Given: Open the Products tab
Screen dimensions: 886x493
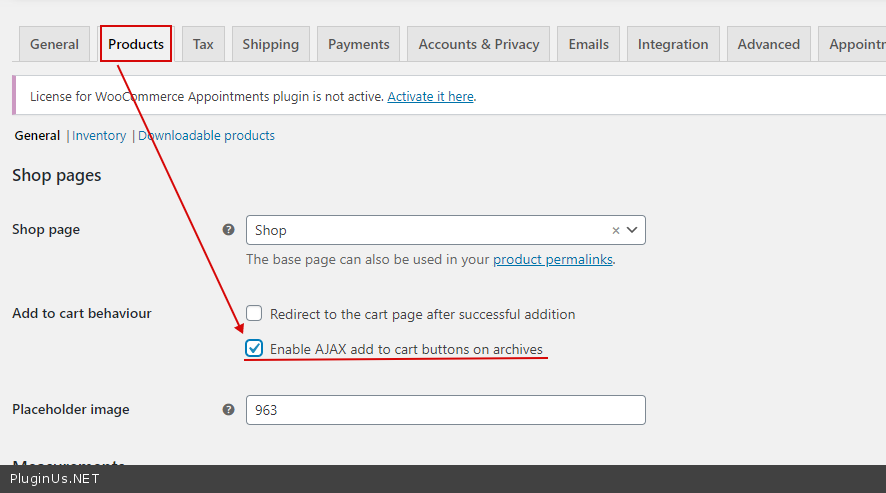Looking at the screenshot, I should tap(136, 44).
